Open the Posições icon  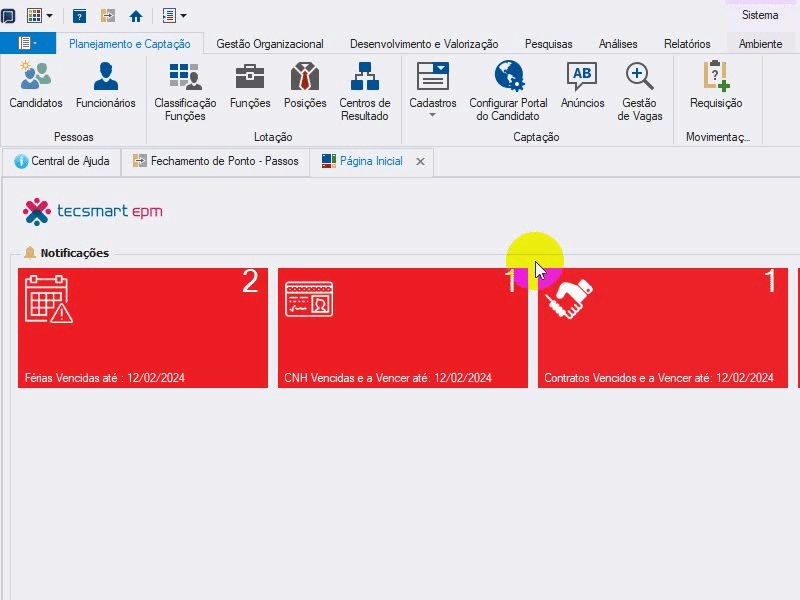coord(305,85)
